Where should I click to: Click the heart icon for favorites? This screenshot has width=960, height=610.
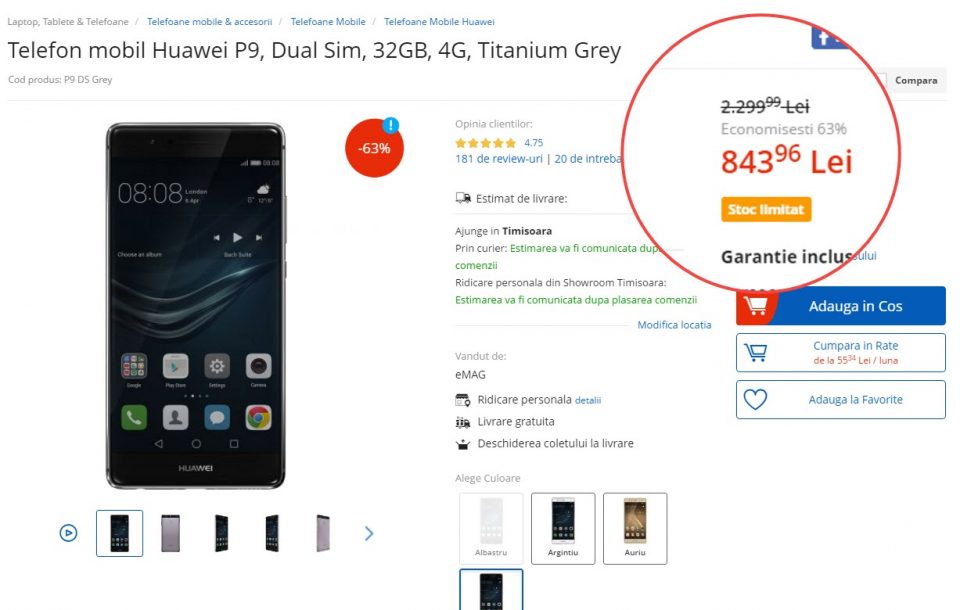tap(755, 399)
